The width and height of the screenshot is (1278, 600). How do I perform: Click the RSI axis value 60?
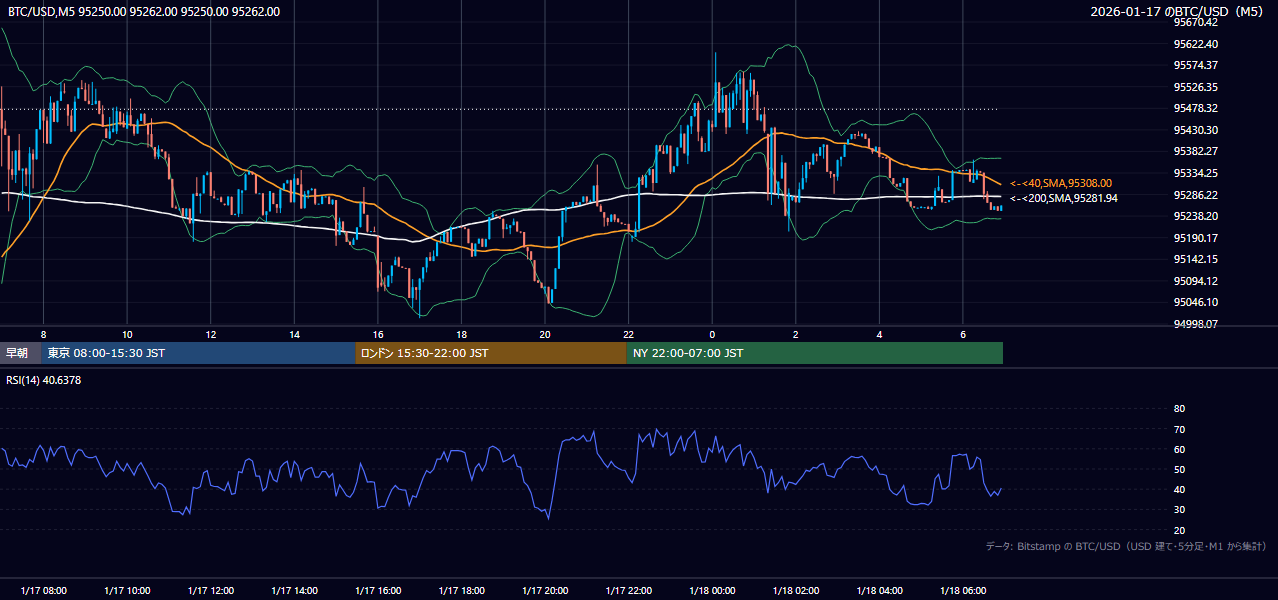pyautogui.click(x=1179, y=449)
